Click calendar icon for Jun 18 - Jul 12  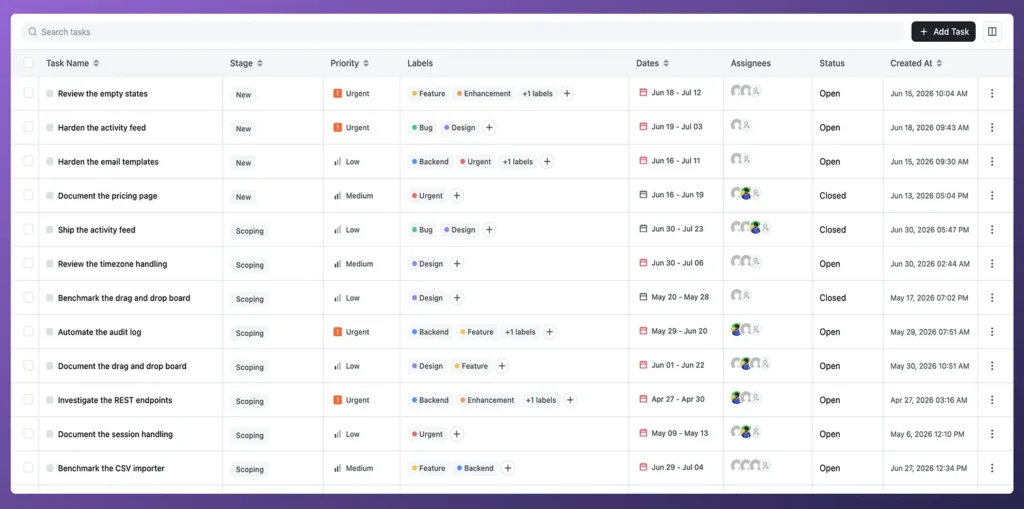pos(643,93)
